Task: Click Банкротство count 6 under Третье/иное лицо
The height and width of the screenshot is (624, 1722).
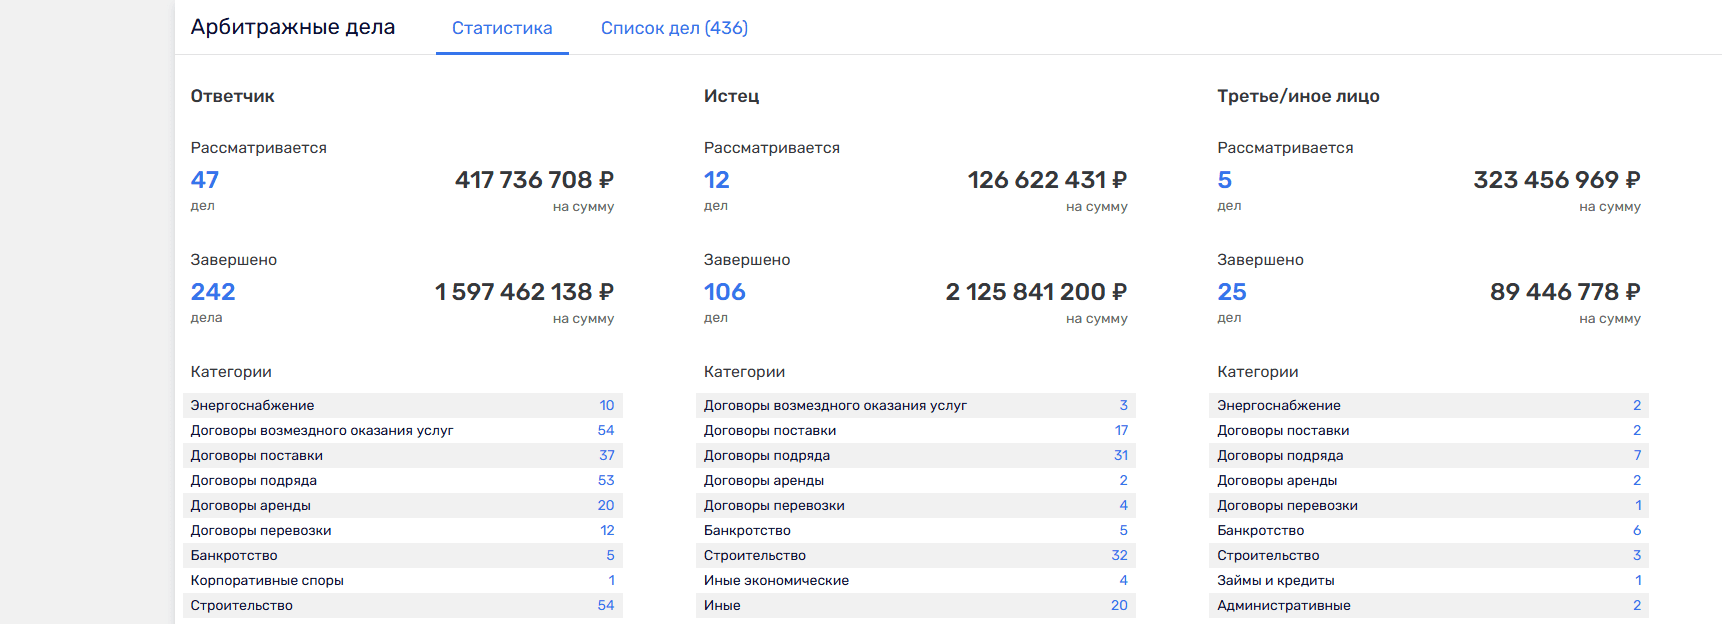Action: point(1637,530)
